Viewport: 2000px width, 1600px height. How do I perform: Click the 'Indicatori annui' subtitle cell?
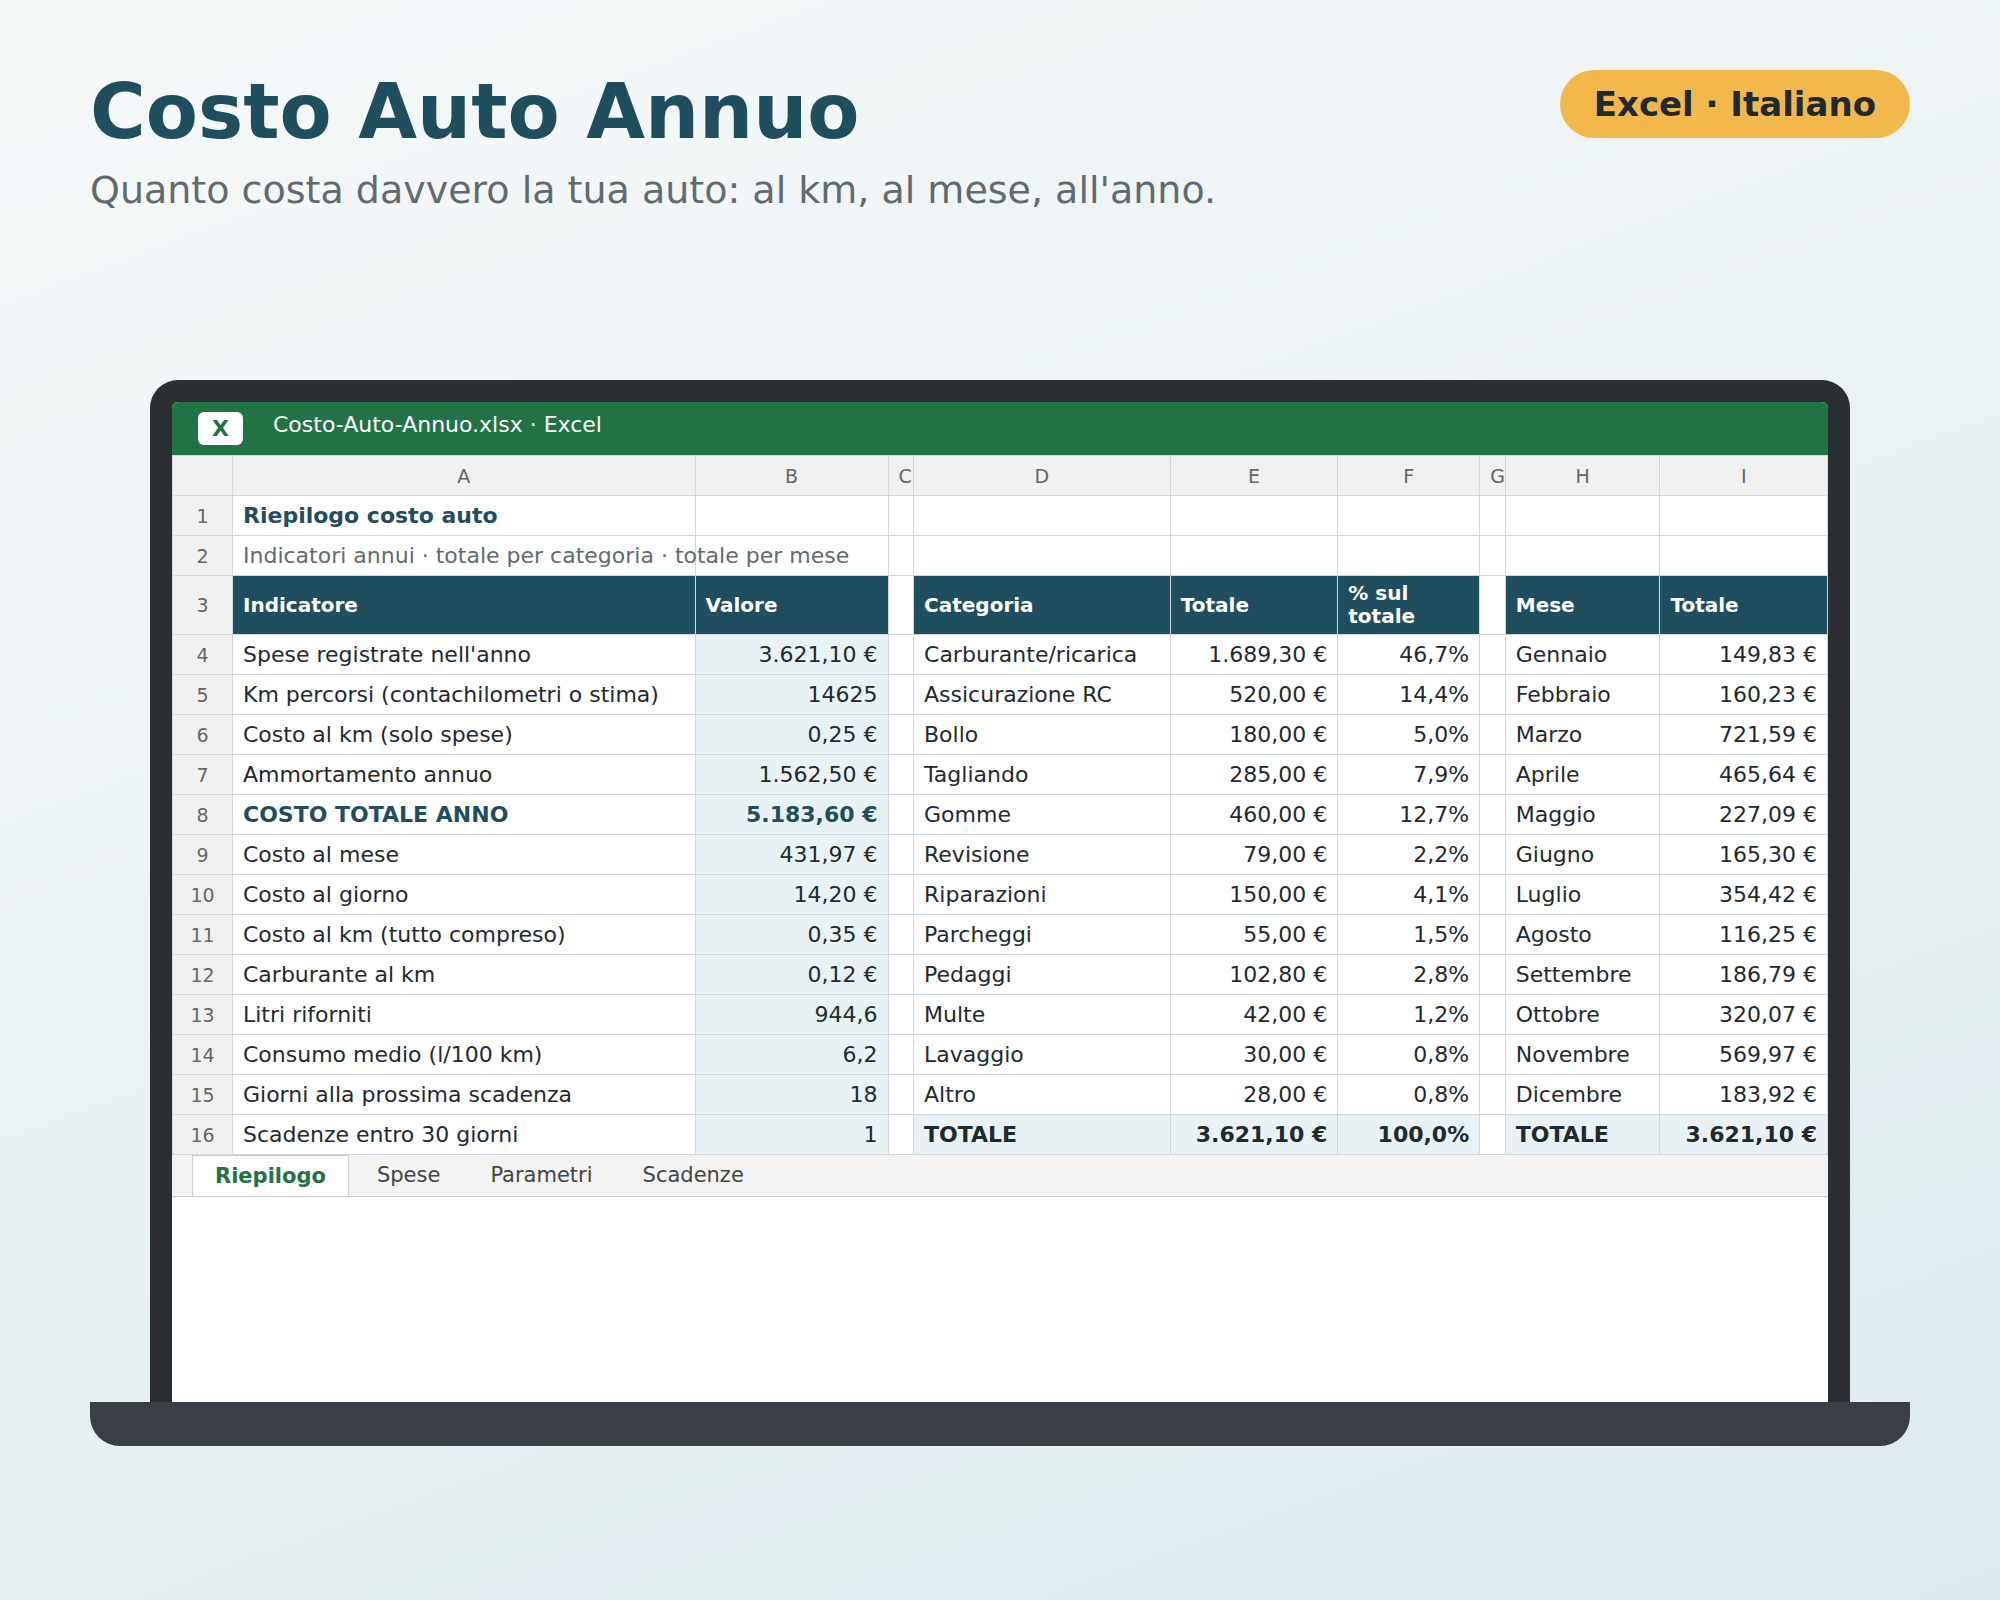[x=464, y=556]
